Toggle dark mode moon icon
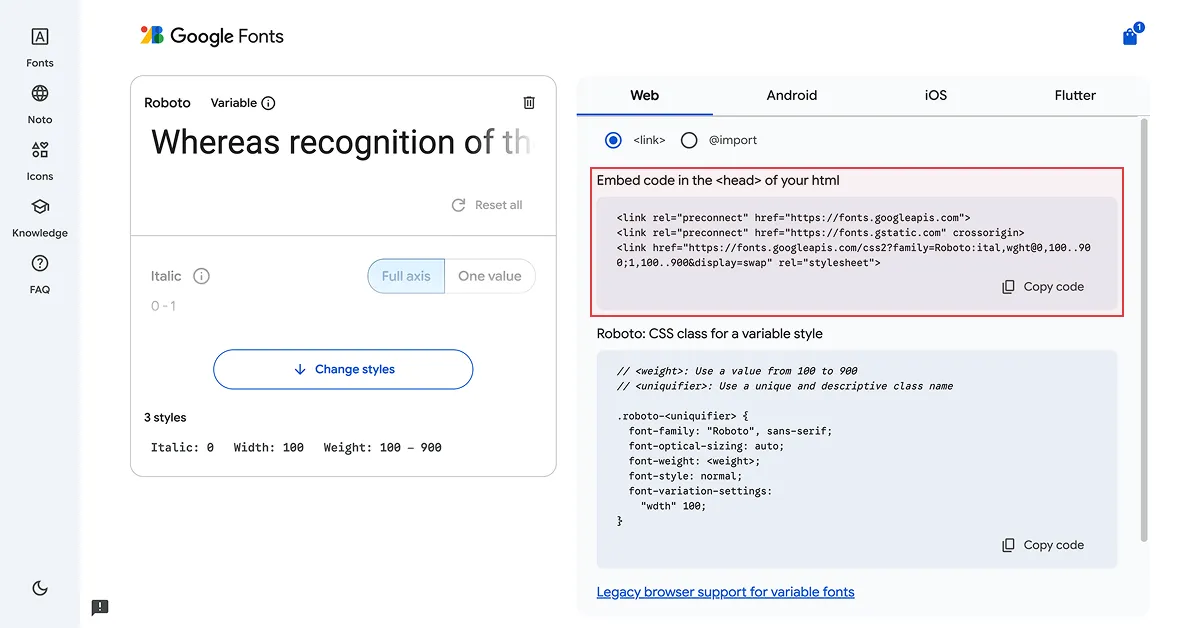Screen dimensions: 1200x628 40,588
